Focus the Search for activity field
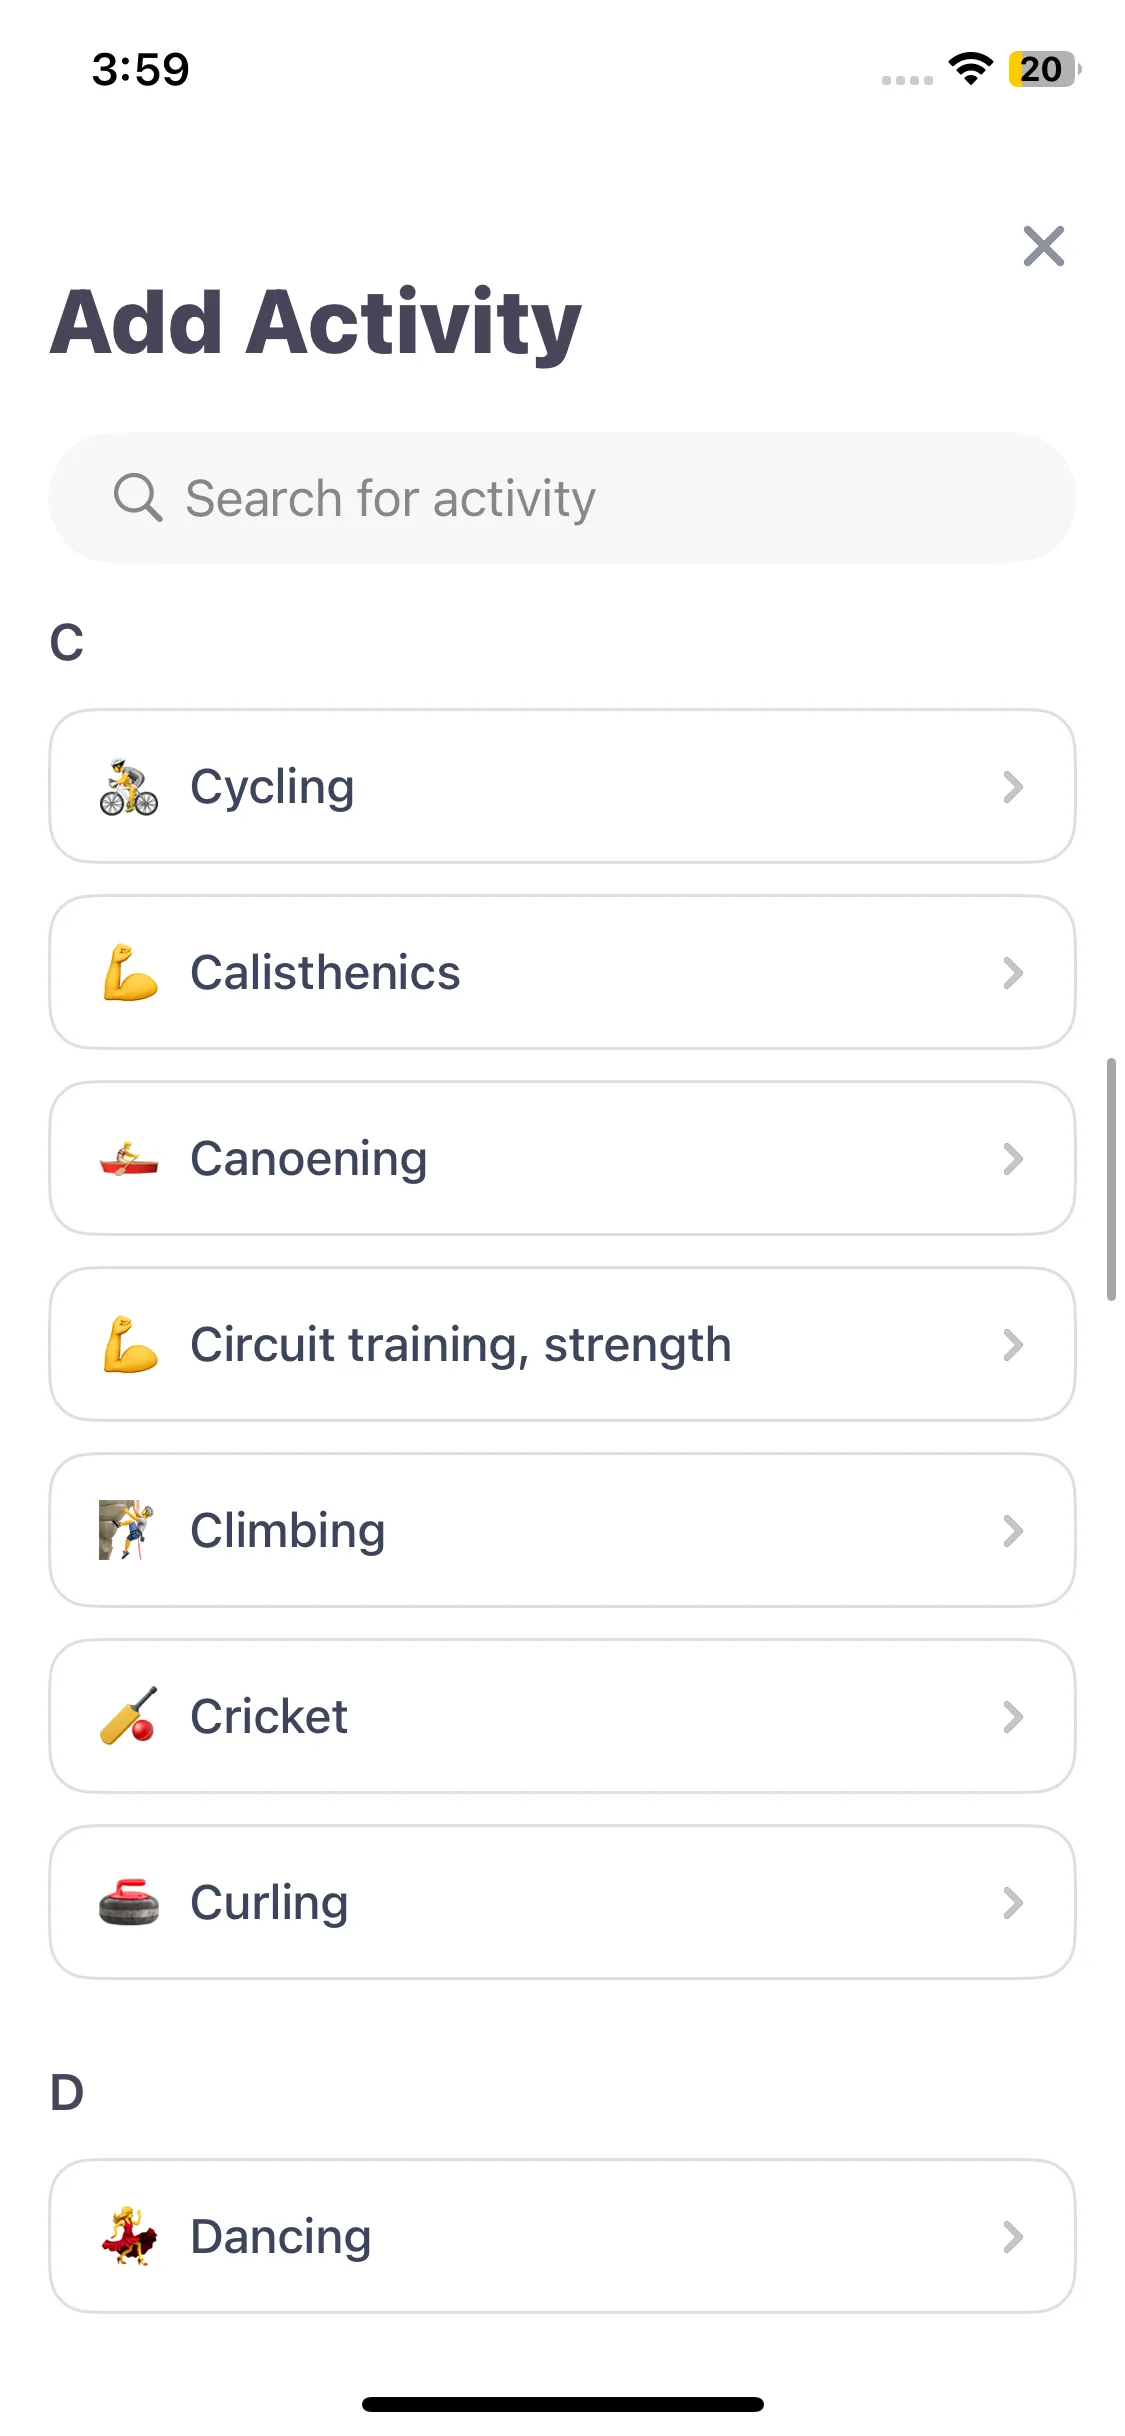 click(x=562, y=498)
